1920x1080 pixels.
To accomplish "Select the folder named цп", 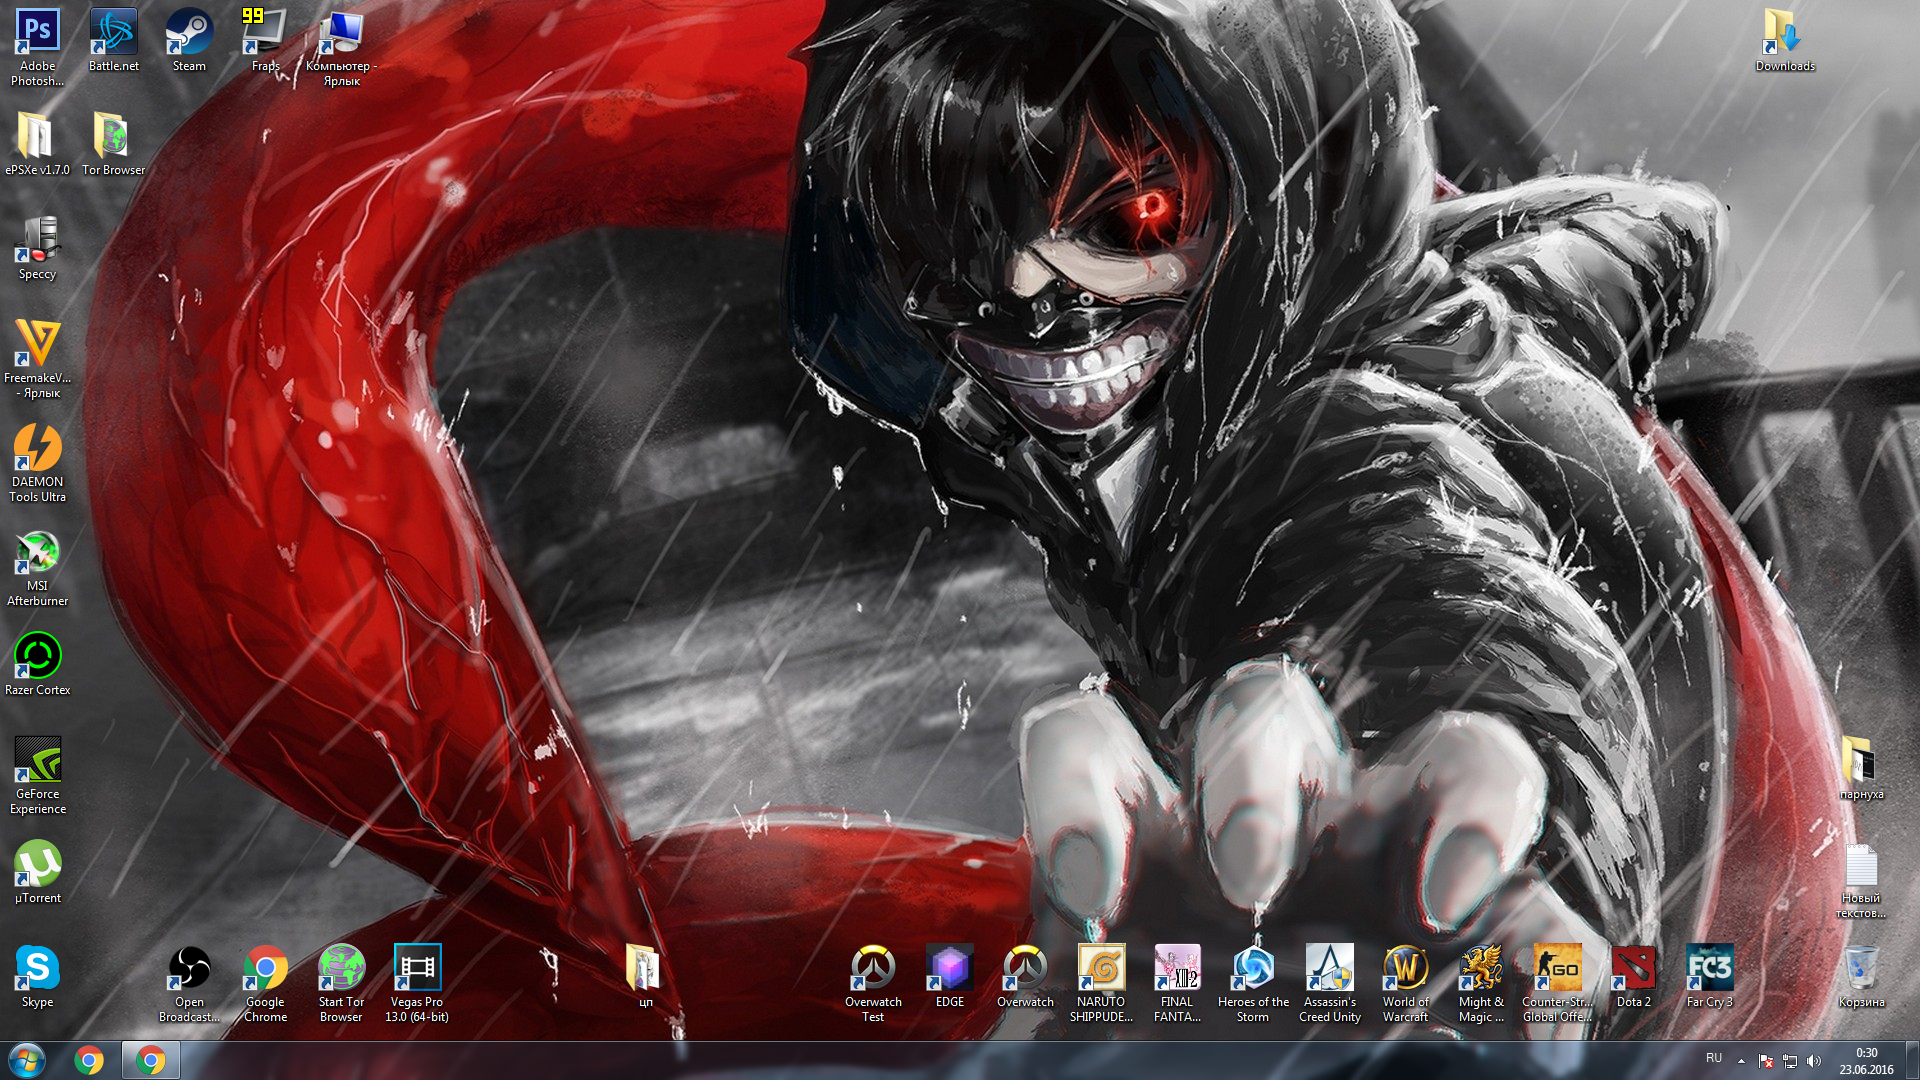I will tap(645, 977).
